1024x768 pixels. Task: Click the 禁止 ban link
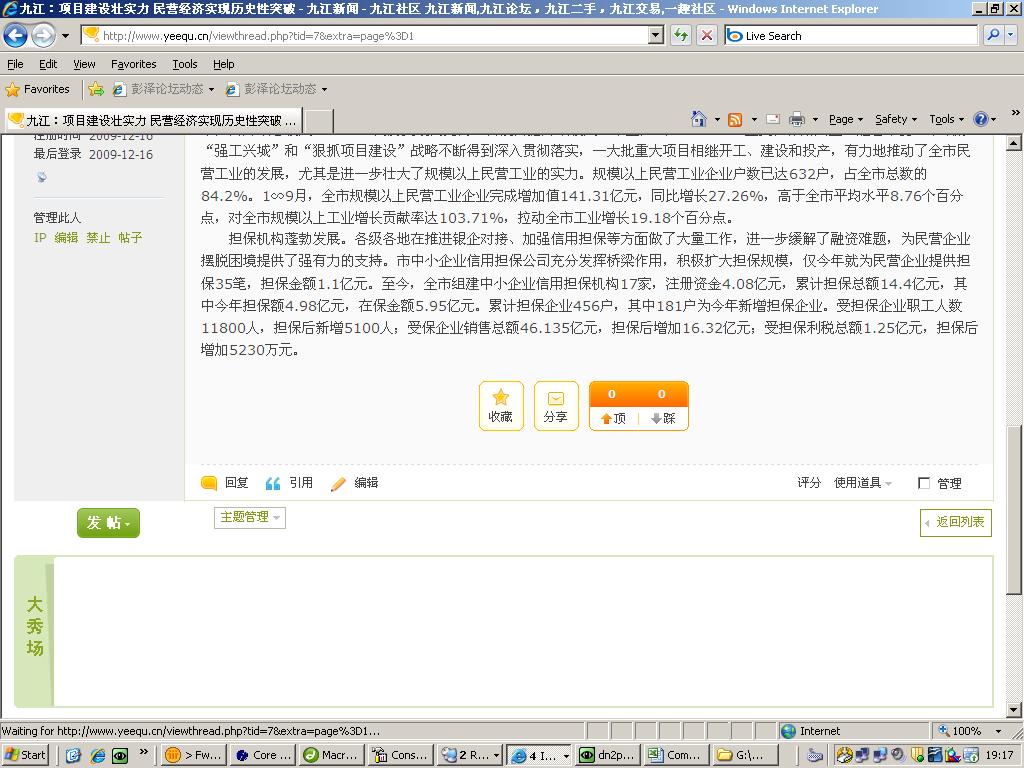pos(98,238)
